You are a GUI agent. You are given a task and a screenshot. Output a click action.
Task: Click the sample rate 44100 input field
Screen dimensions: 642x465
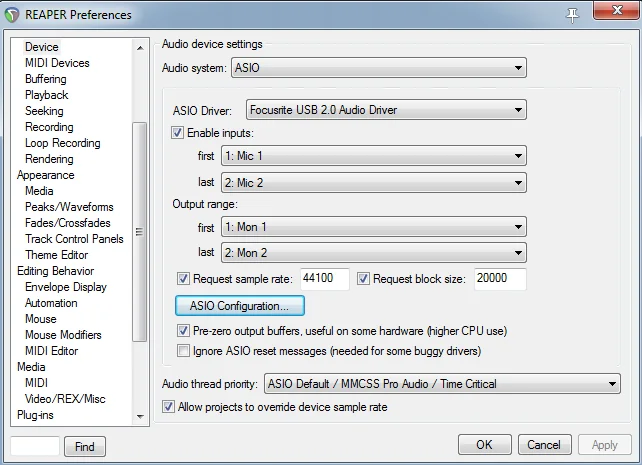(324, 279)
